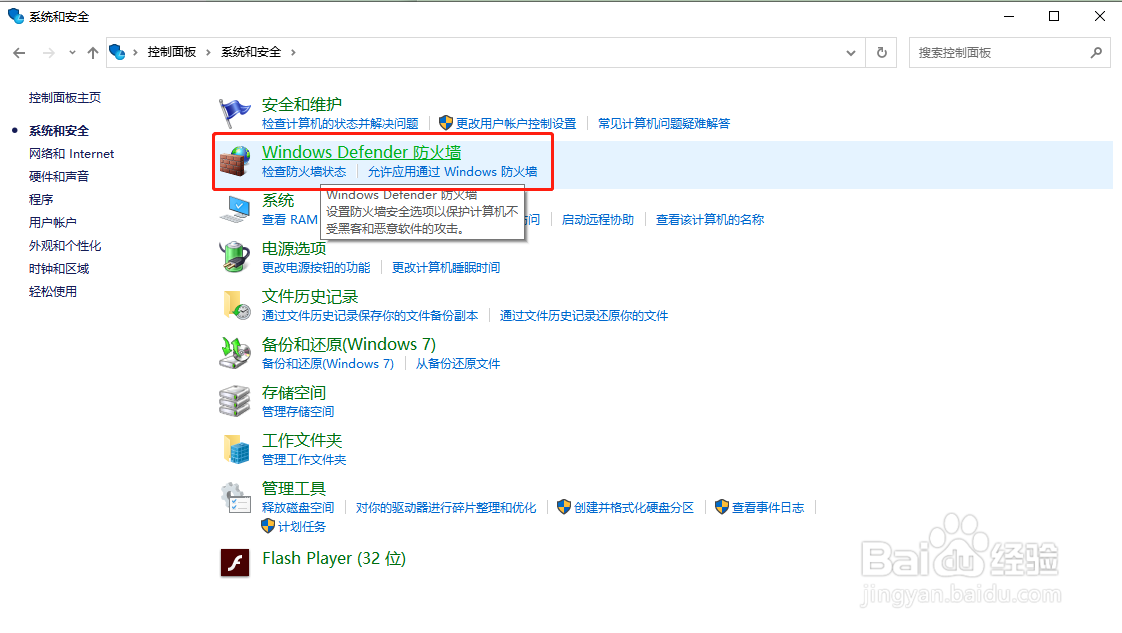Focus the 搜索控制面板 search box

pyautogui.click(x=999, y=53)
